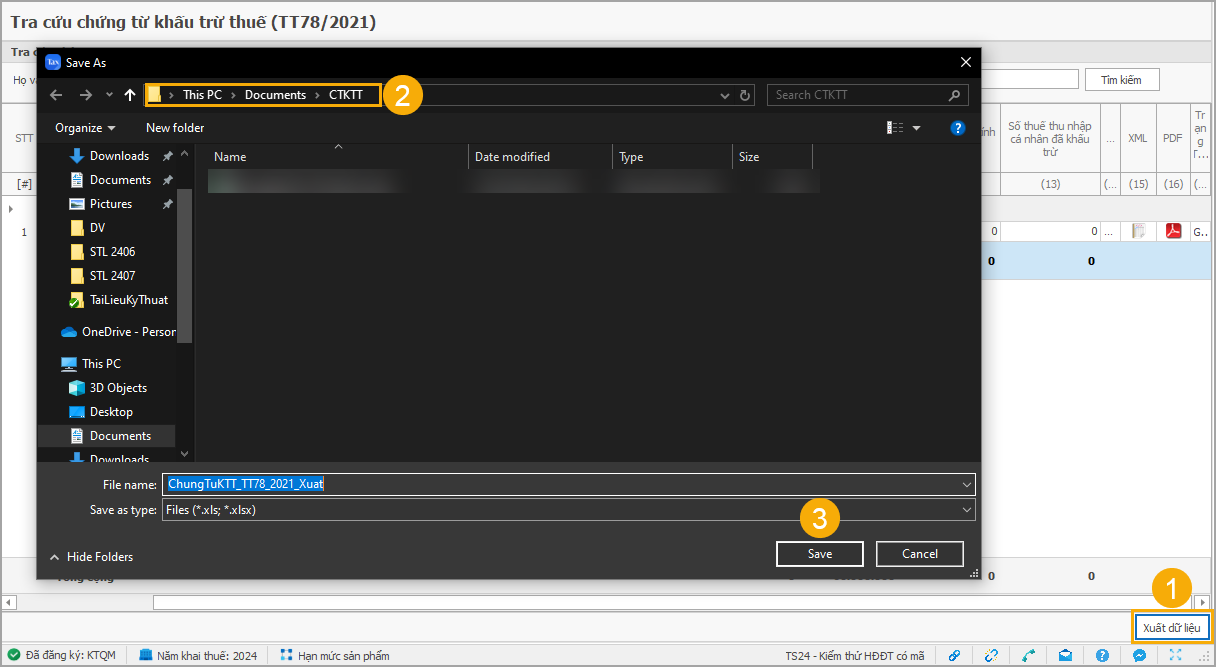The height and width of the screenshot is (667, 1216).
Task: Click the XML column header
Action: 1138,138
